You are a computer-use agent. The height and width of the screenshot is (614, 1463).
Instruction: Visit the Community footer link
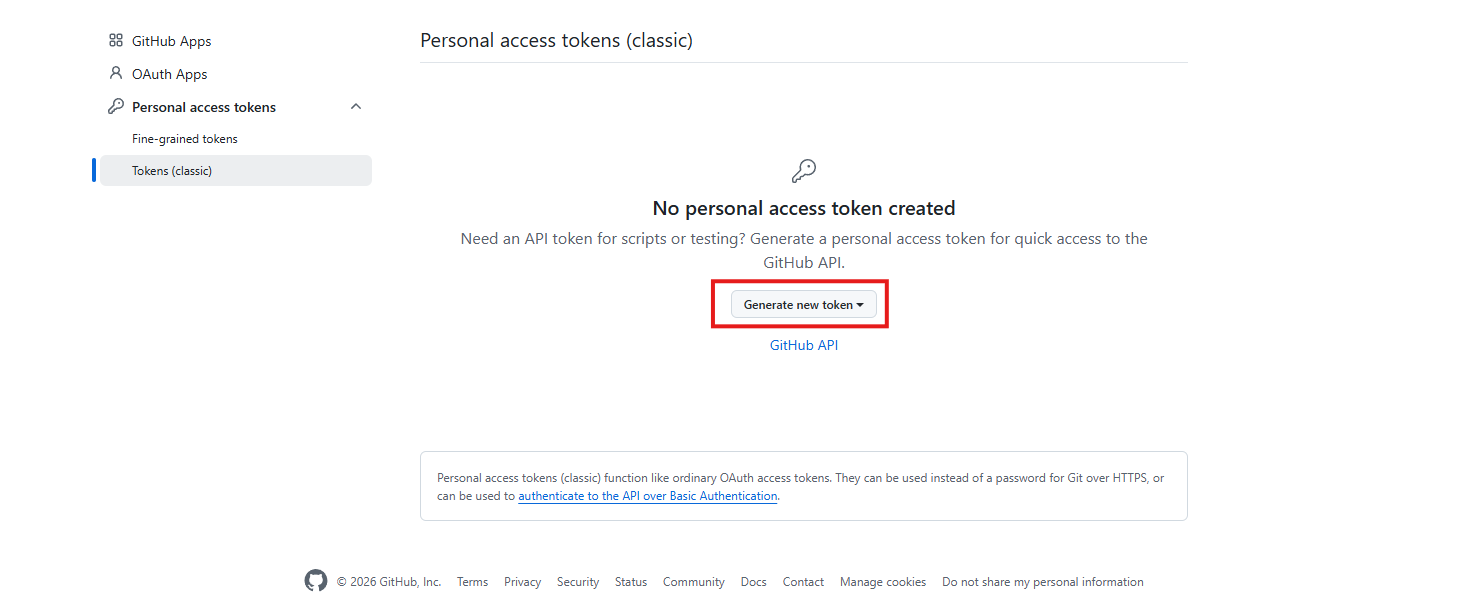(x=693, y=581)
